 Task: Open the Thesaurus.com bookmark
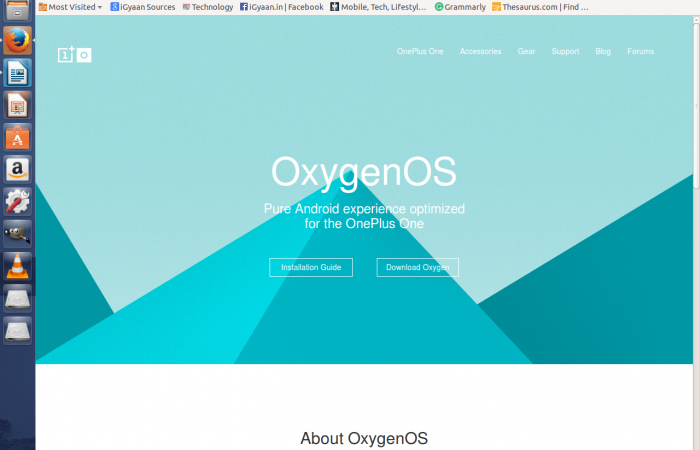pyautogui.click(x=540, y=7)
